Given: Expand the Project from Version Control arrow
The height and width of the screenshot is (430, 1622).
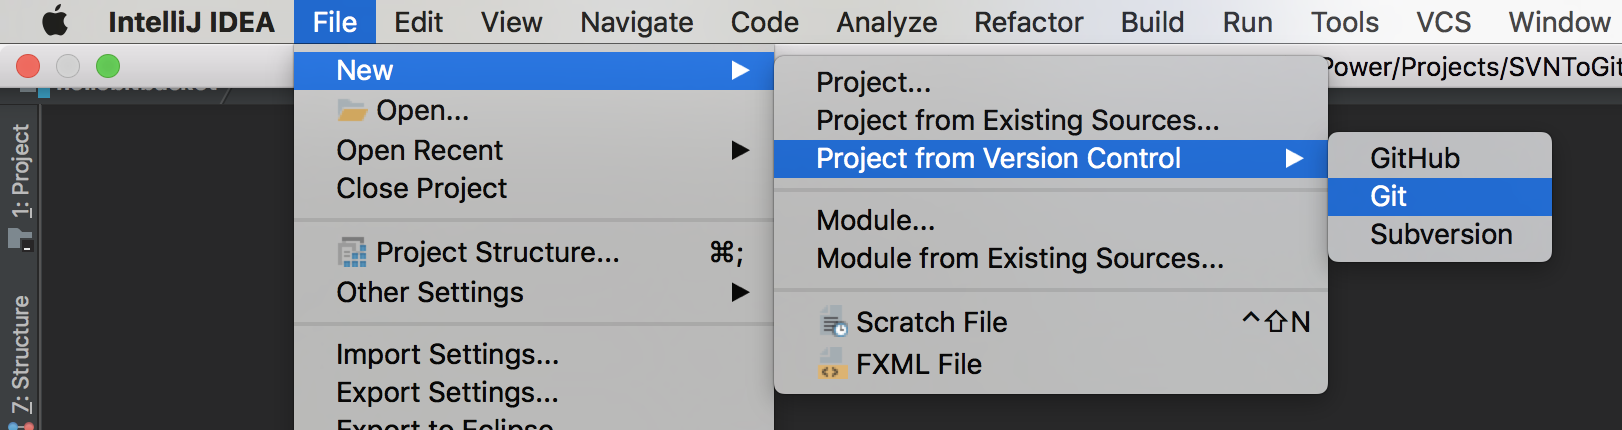Looking at the screenshot, I should pyautogui.click(x=1294, y=158).
